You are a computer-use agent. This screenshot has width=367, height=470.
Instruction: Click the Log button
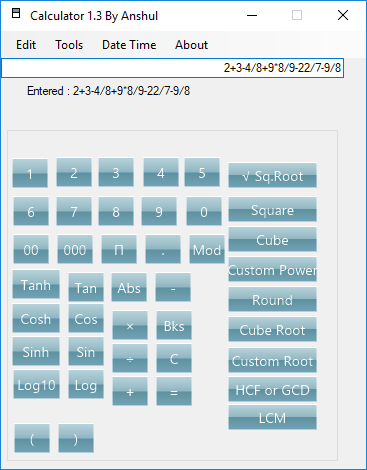[x=86, y=384]
